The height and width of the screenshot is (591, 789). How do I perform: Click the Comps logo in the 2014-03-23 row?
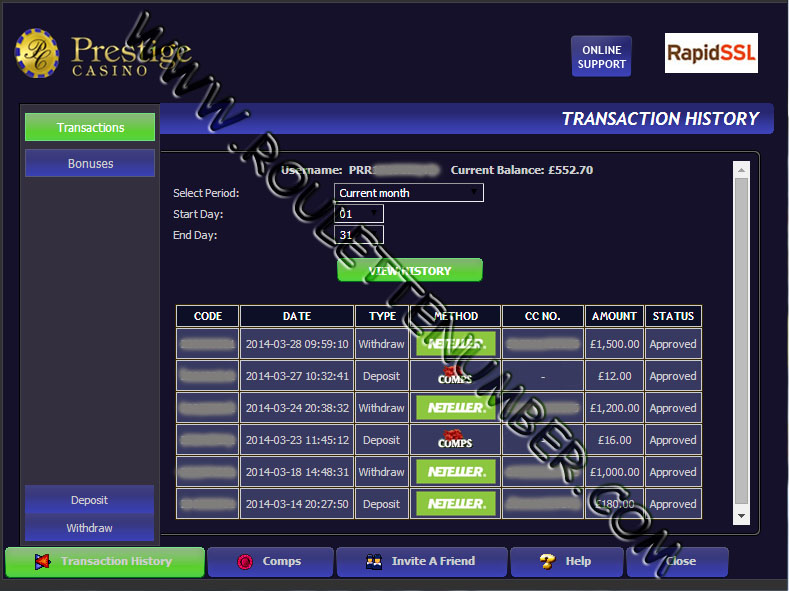tap(455, 440)
